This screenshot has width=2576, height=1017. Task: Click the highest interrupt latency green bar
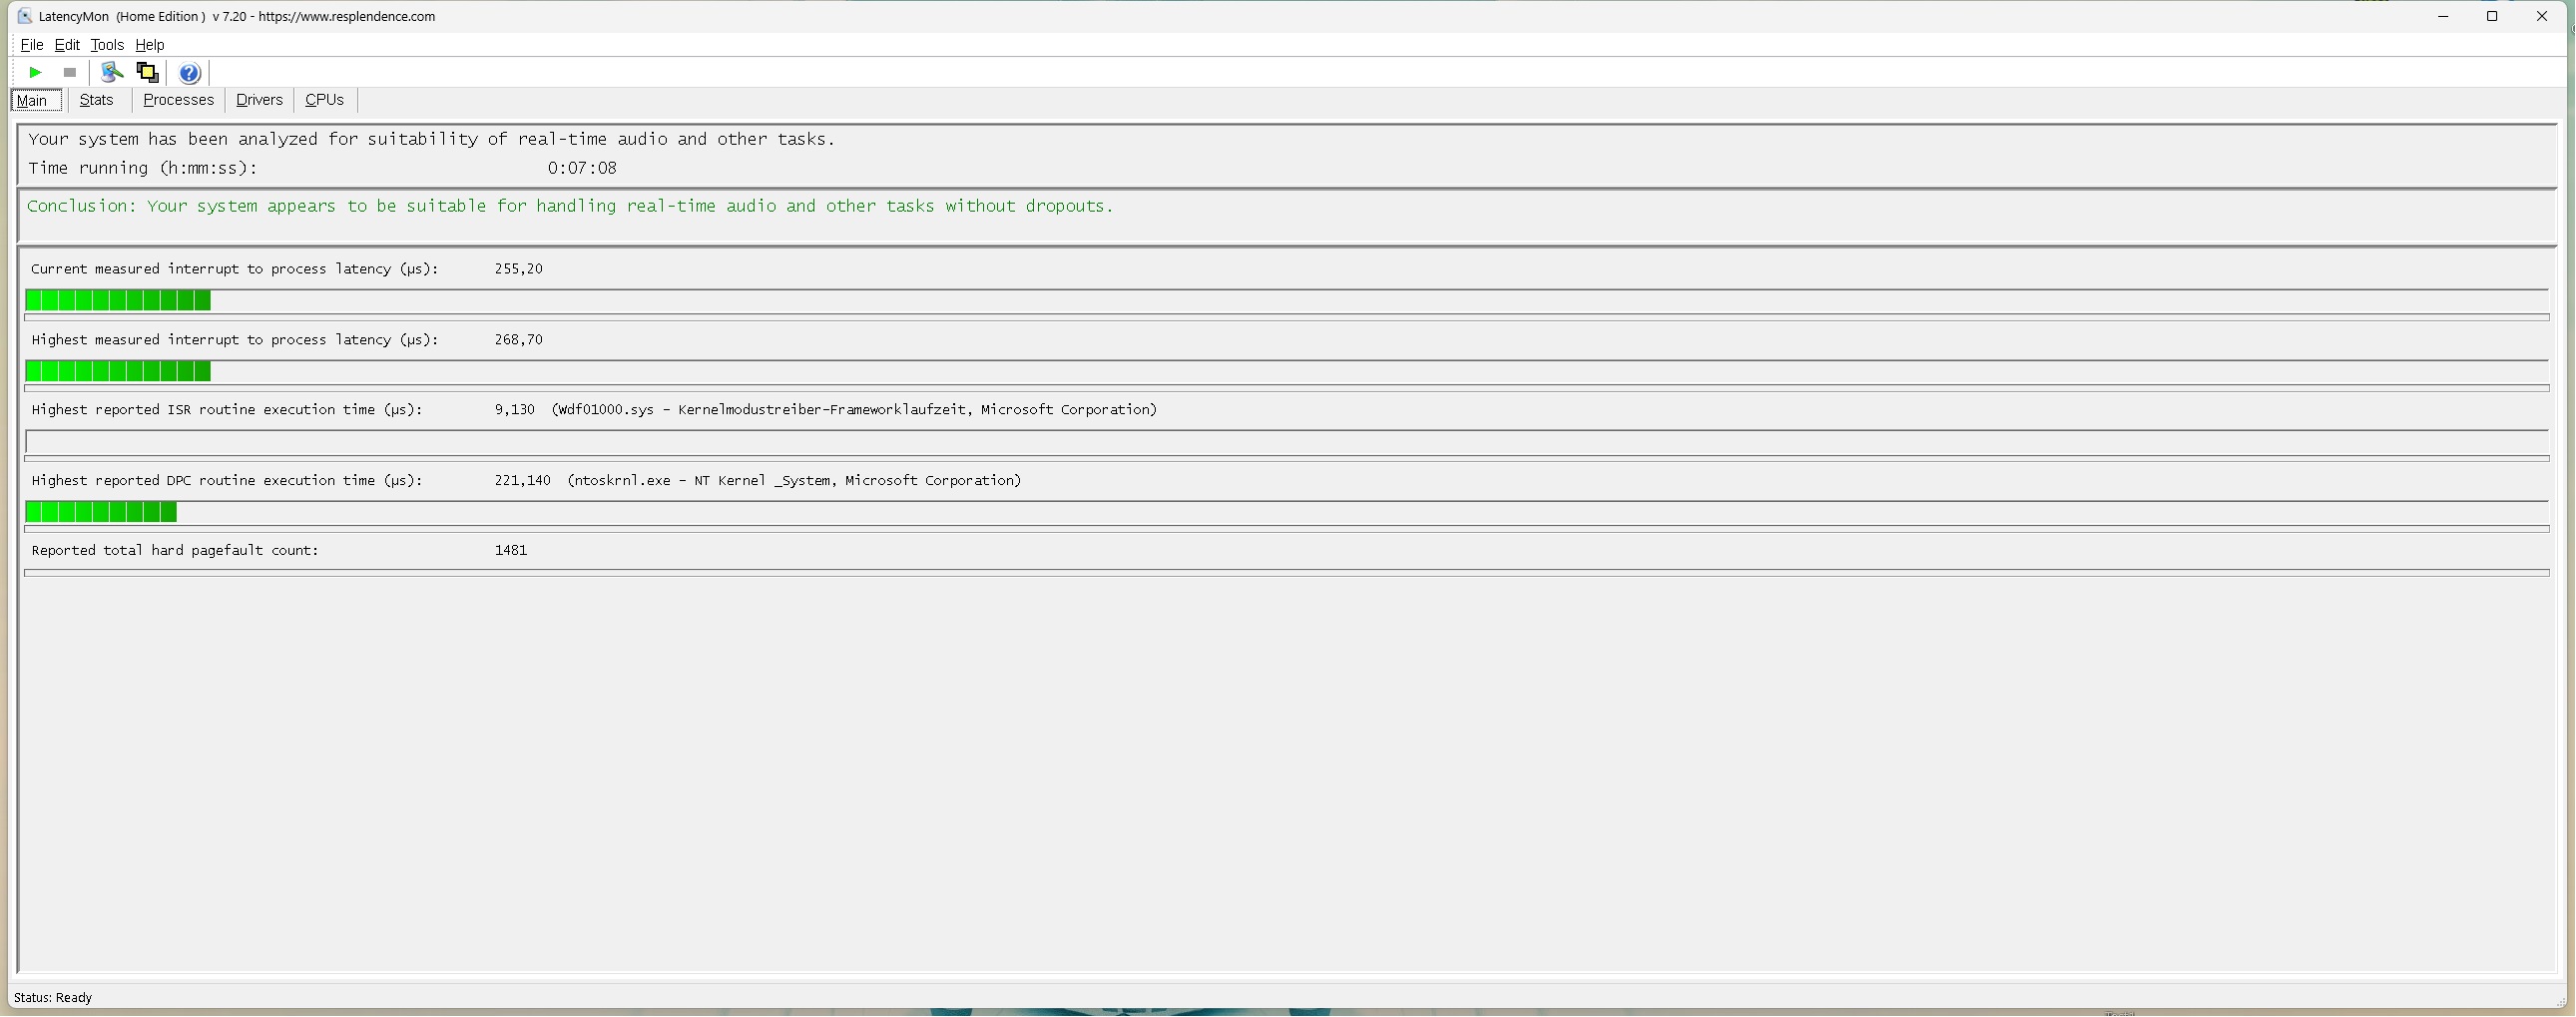[x=118, y=371]
